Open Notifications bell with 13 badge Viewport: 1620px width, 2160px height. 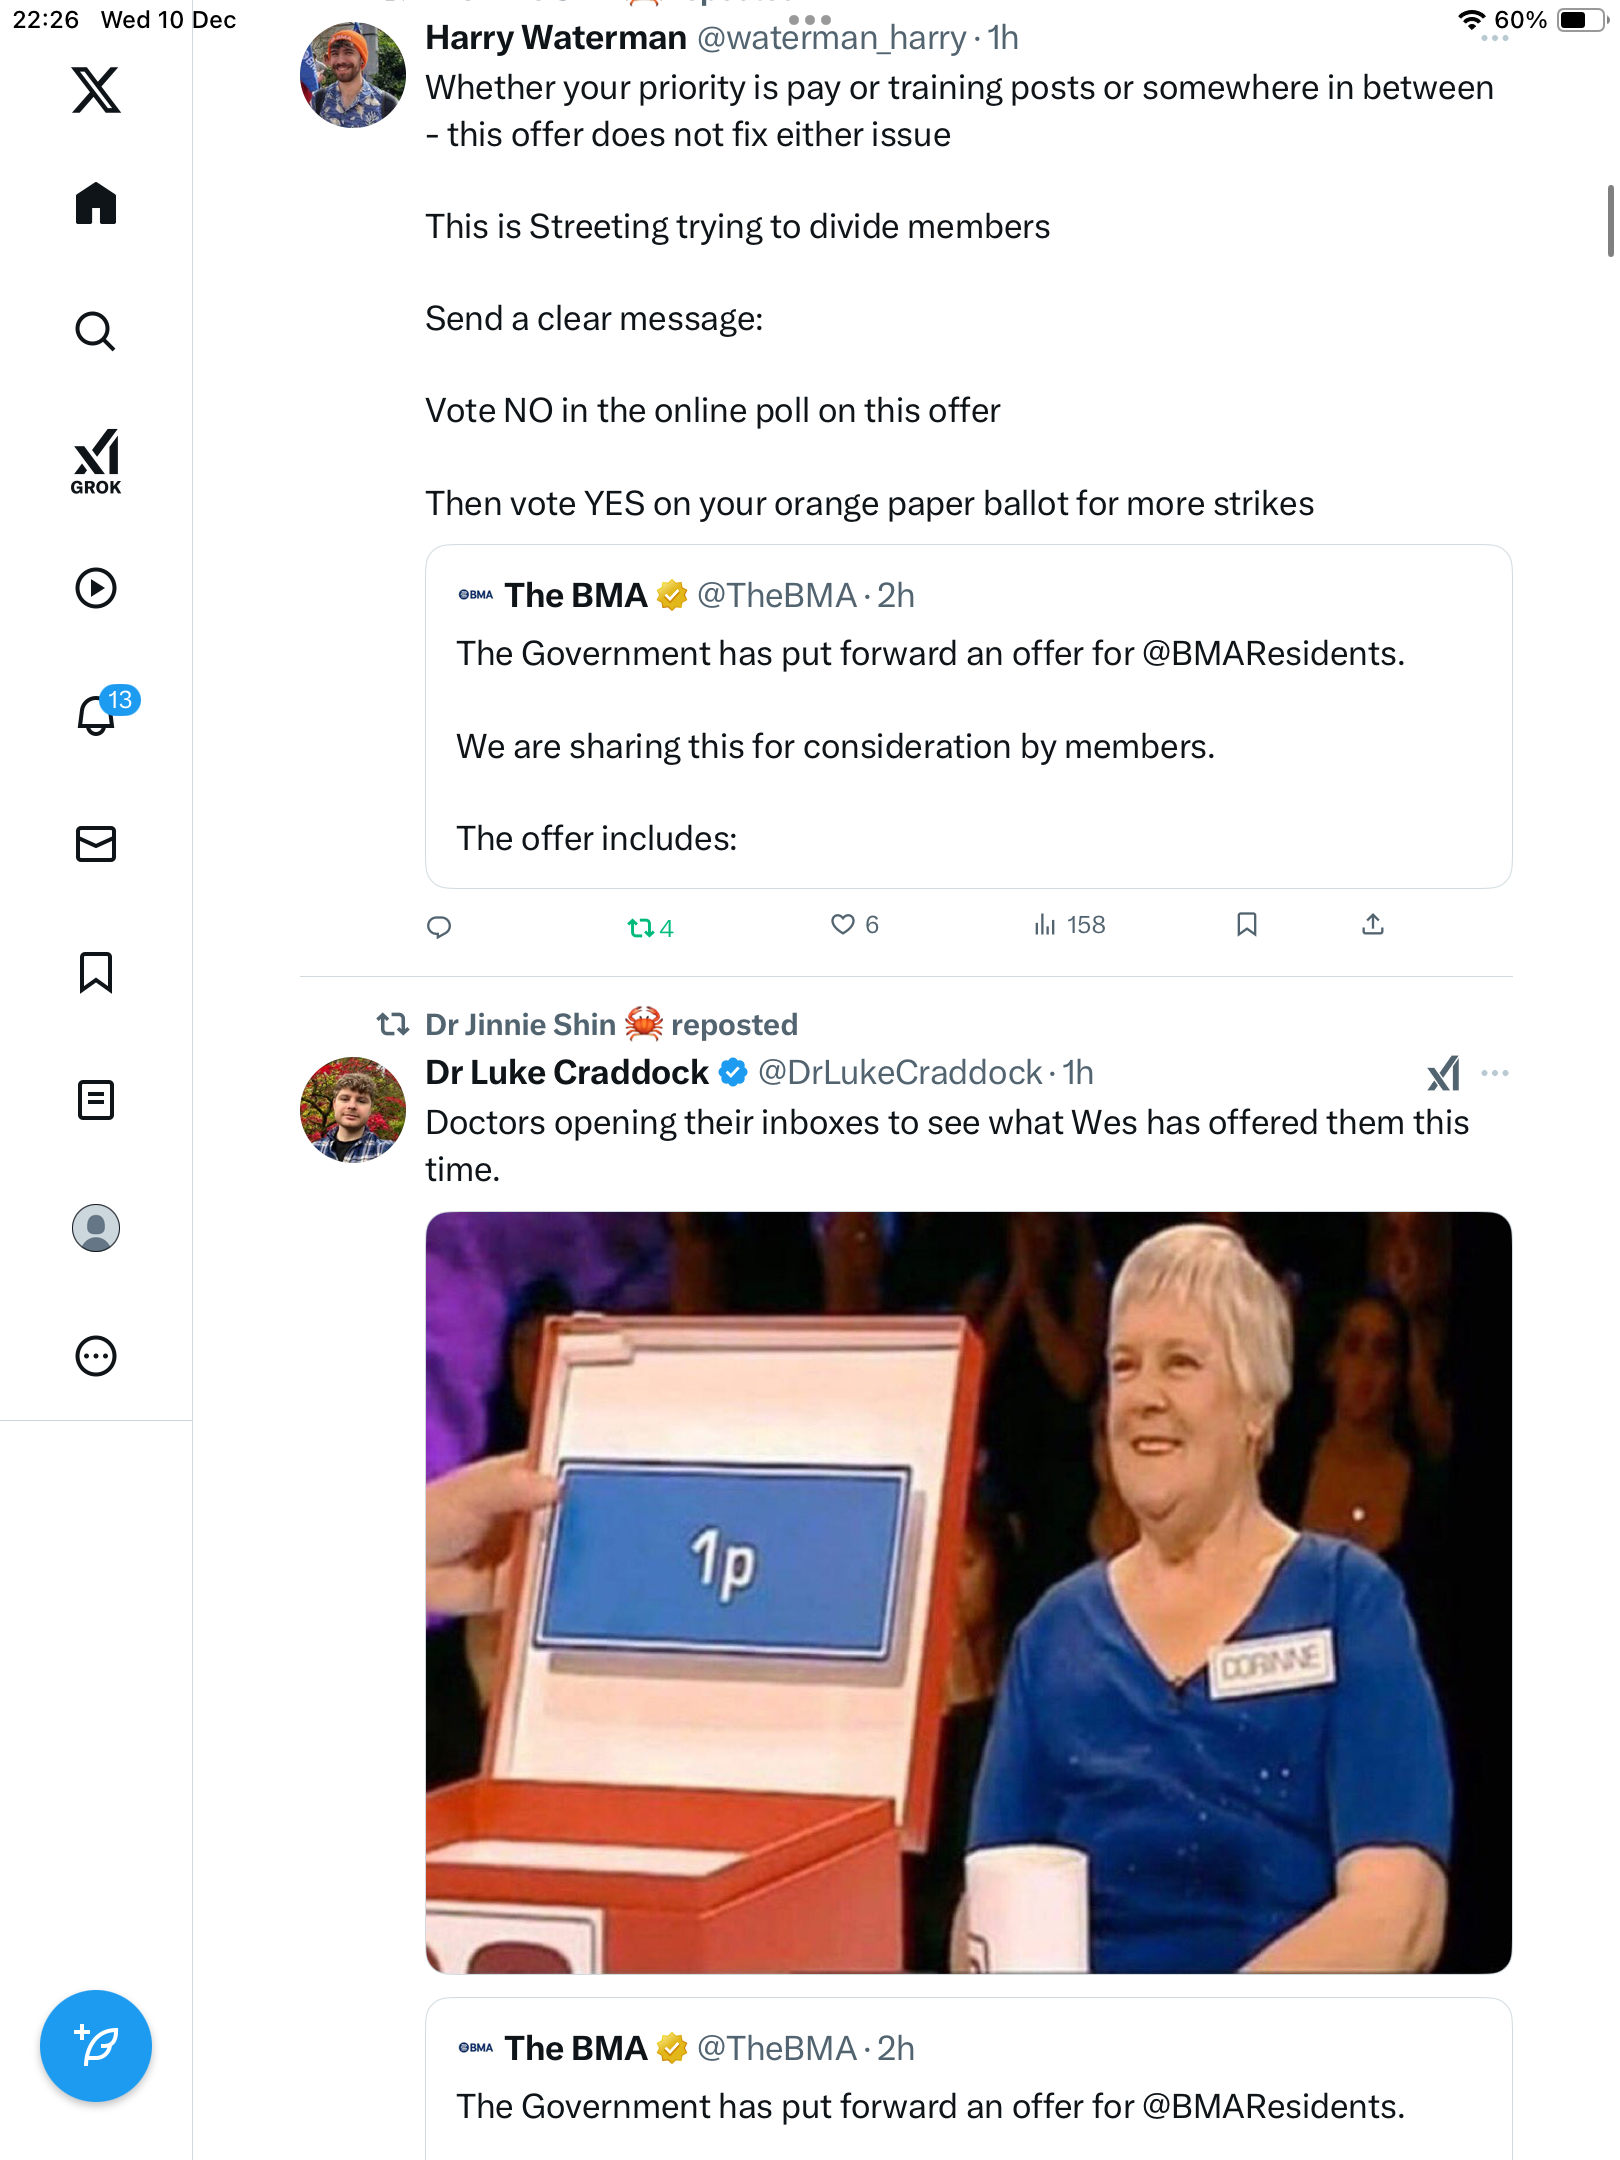pyautogui.click(x=97, y=714)
